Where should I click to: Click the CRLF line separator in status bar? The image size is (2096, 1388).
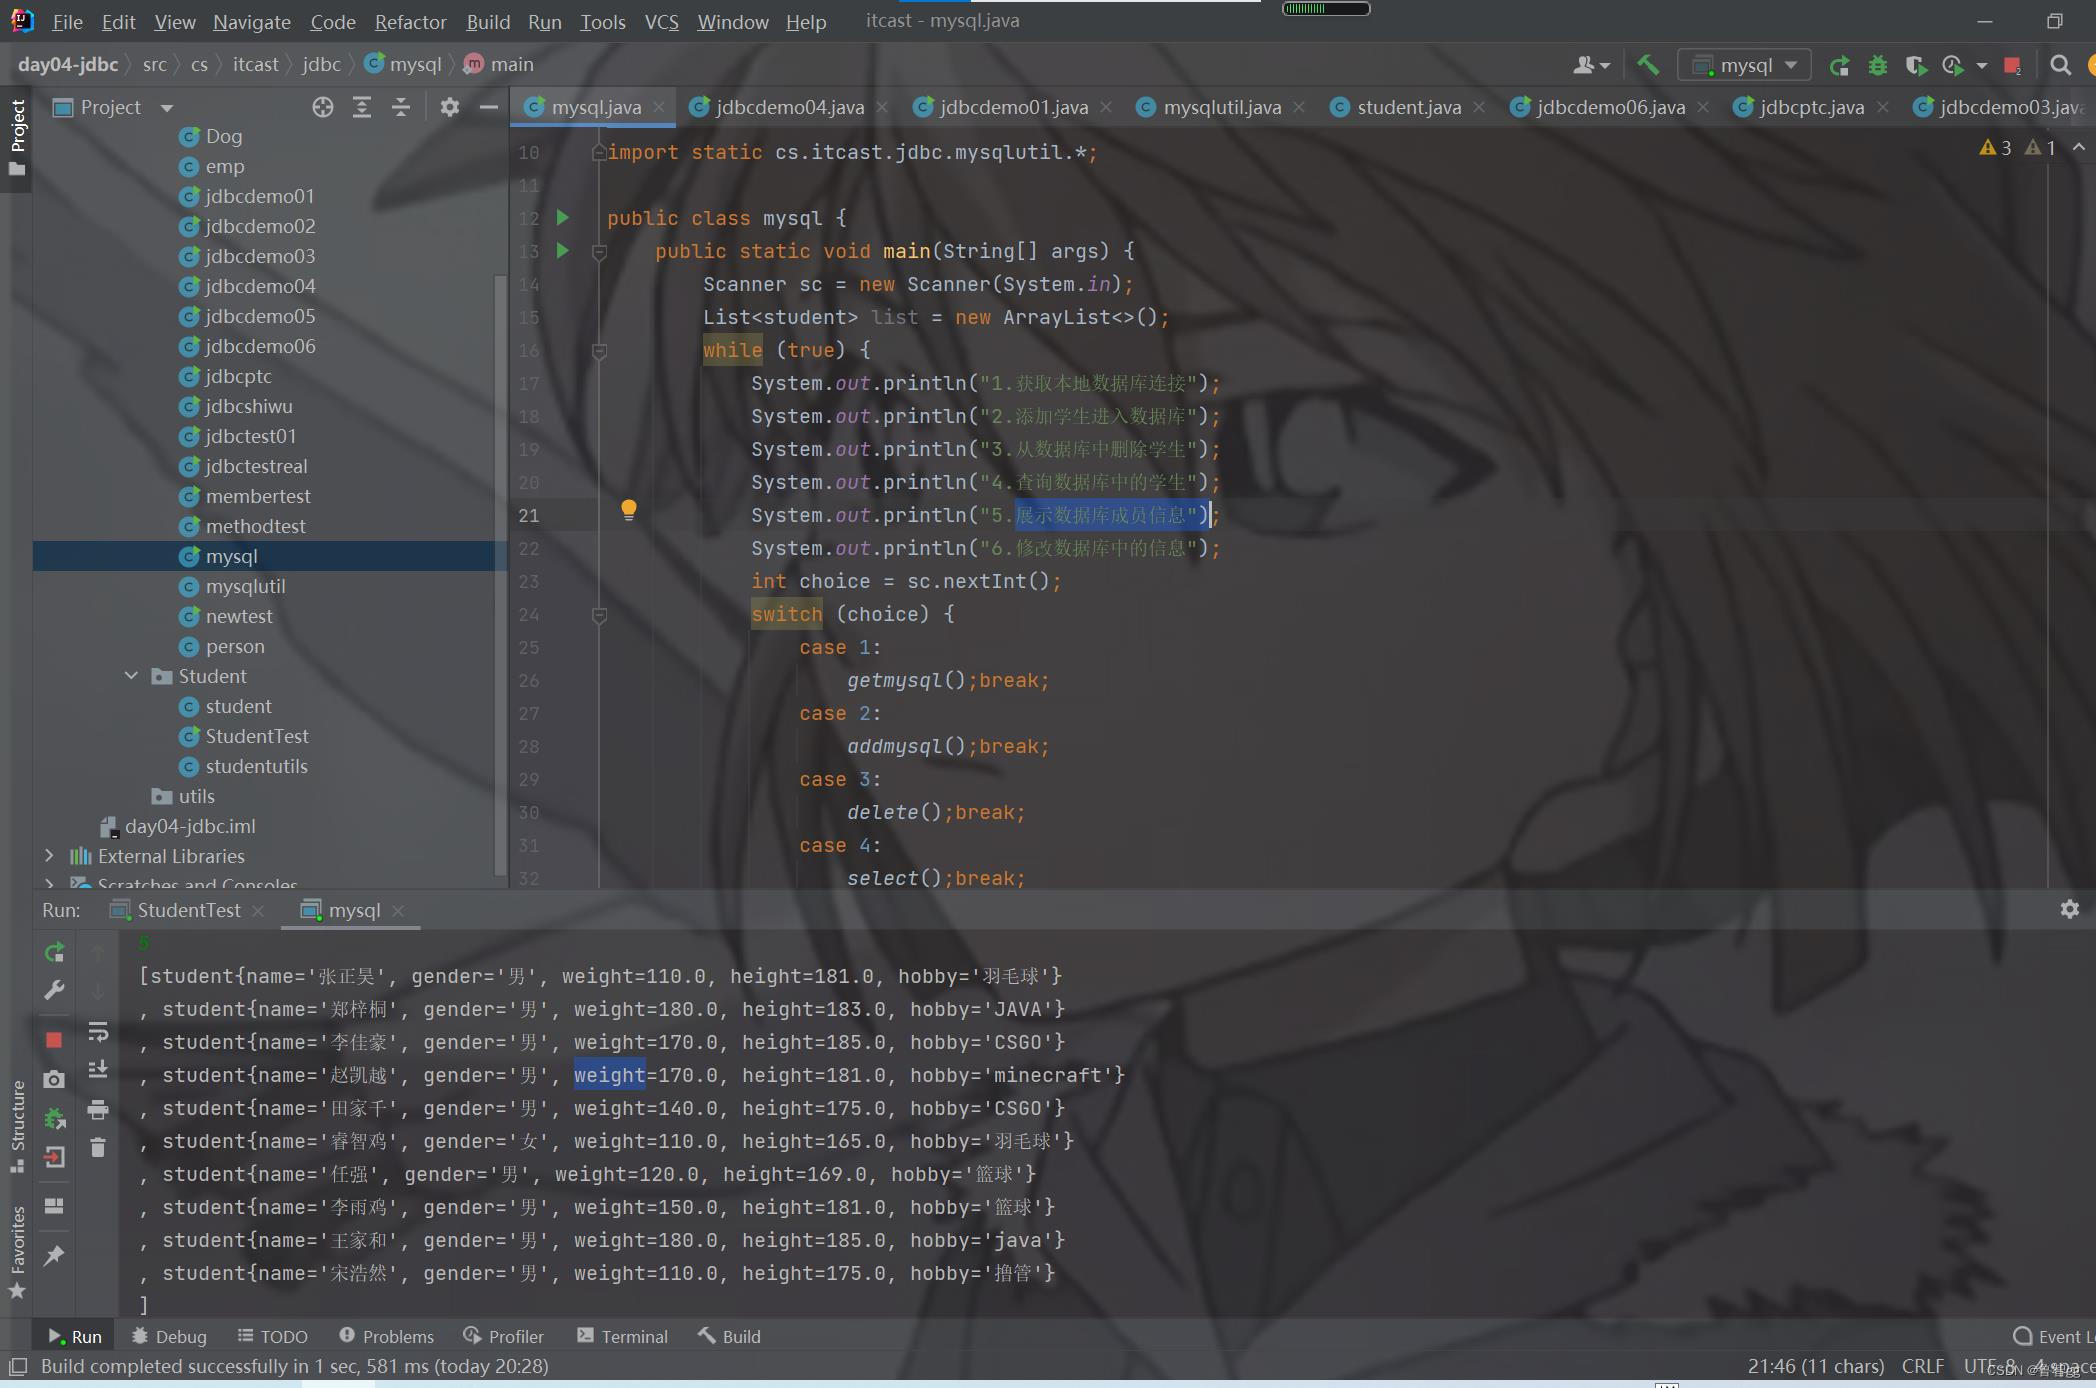pos(1922,1366)
